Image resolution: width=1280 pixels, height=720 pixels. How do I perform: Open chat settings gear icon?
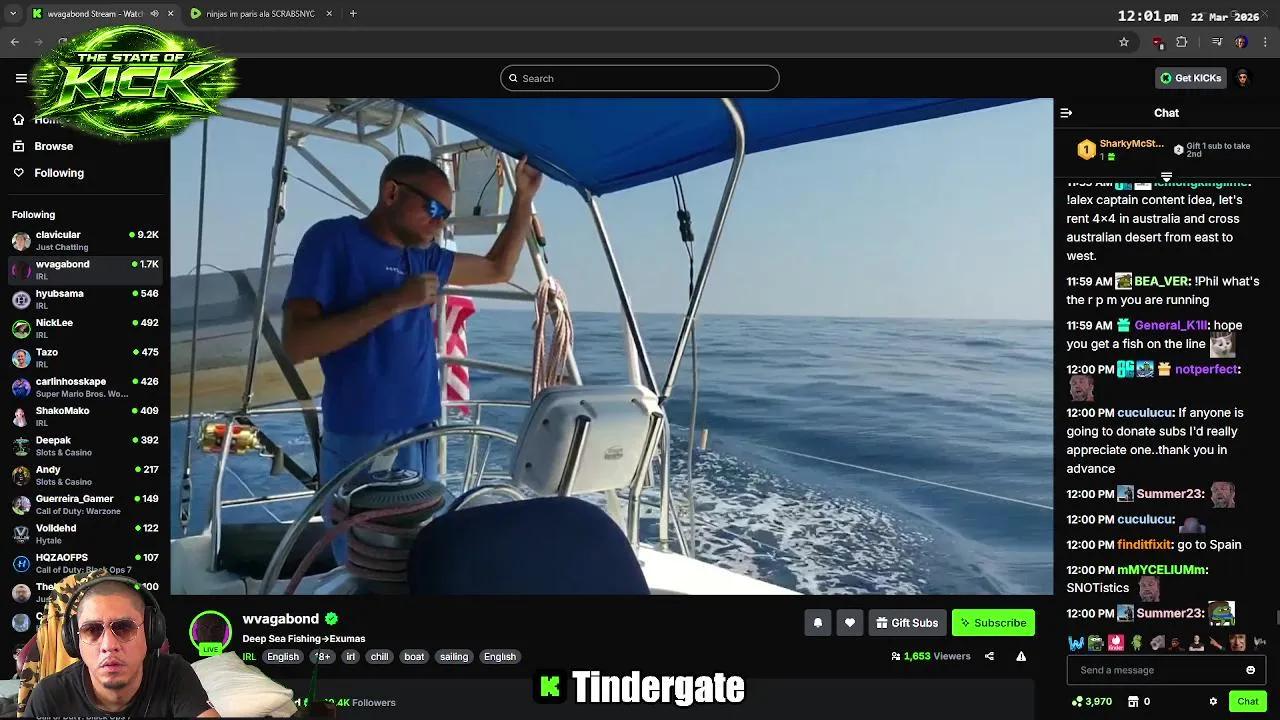pyautogui.click(x=1213, y=701)
